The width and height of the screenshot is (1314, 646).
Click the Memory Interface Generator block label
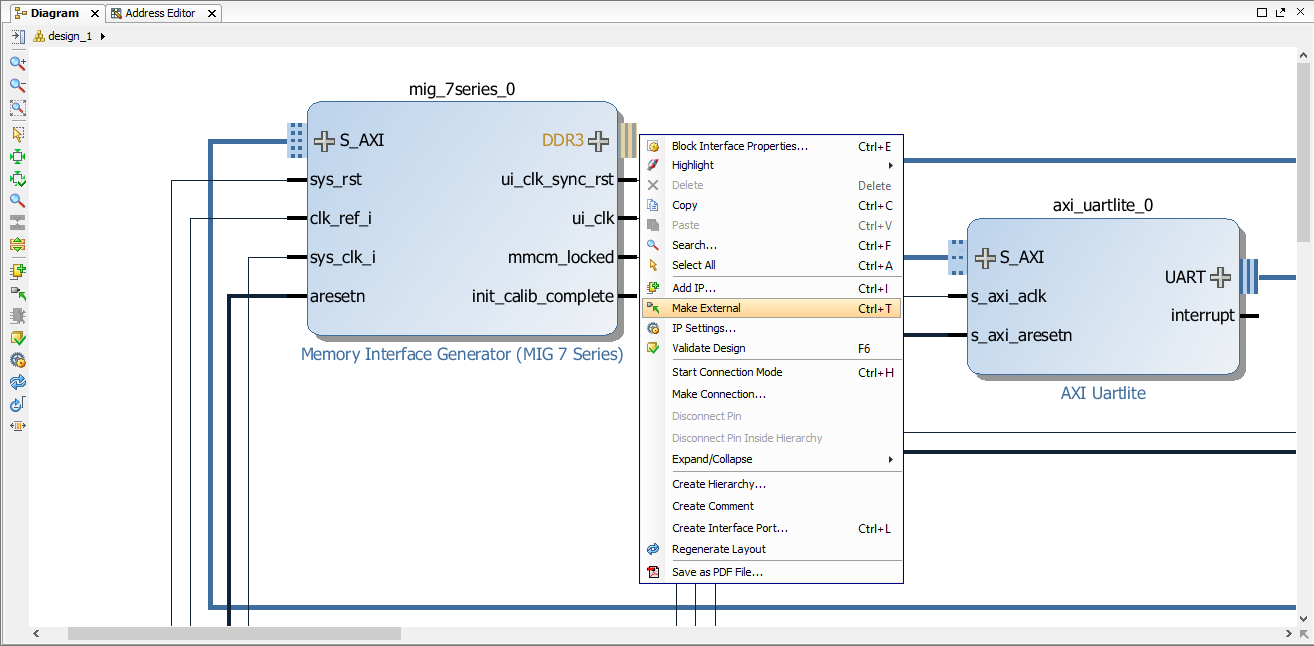(462, 354)
